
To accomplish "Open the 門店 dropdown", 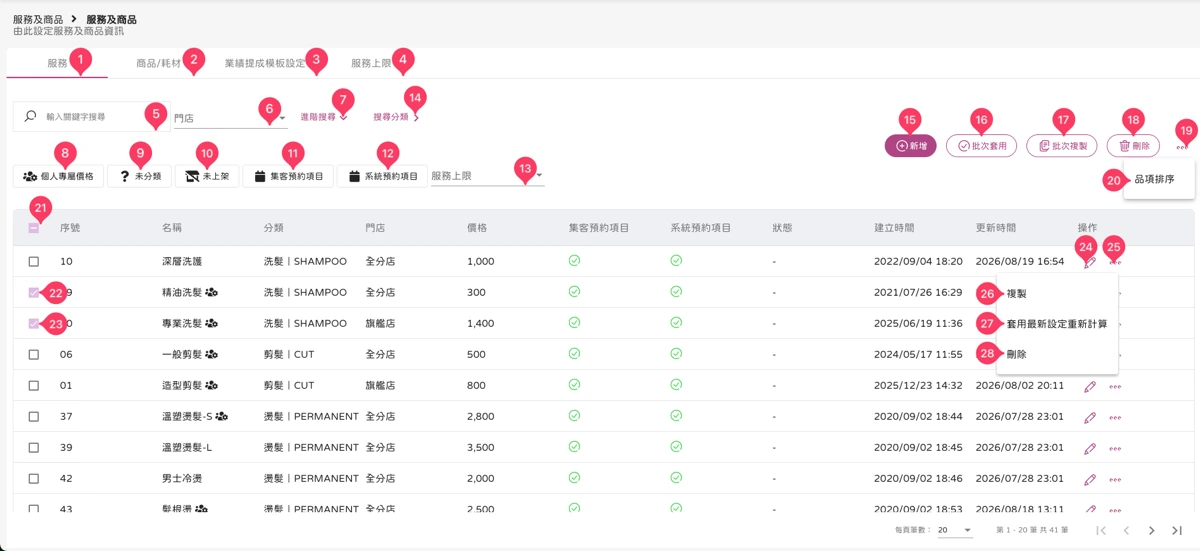I will coord(230,118).
